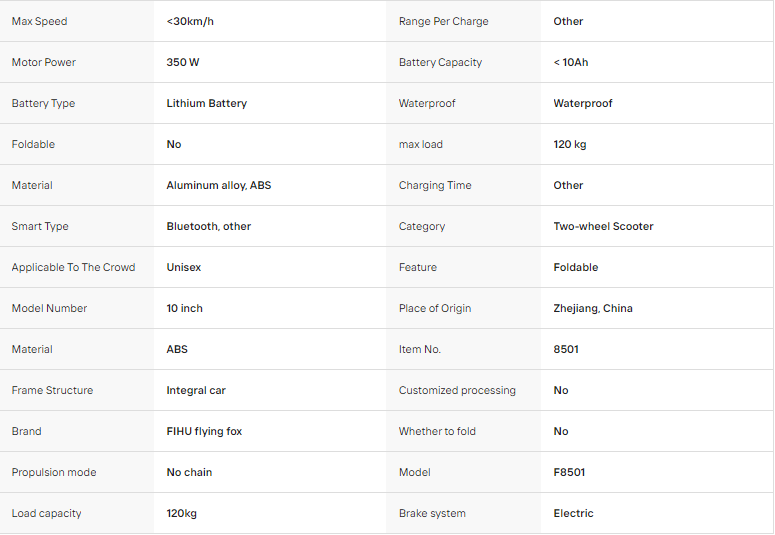The width and height of the screenshot is (775, 535).
Task: Click the Brake system label
Action: (x=432, y=513)
